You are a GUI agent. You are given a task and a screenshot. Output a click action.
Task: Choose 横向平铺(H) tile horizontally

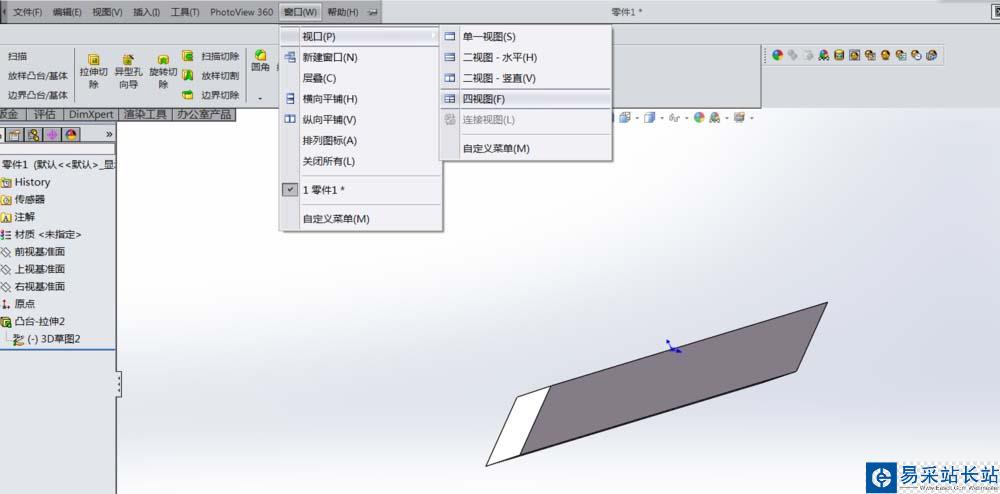361,99
